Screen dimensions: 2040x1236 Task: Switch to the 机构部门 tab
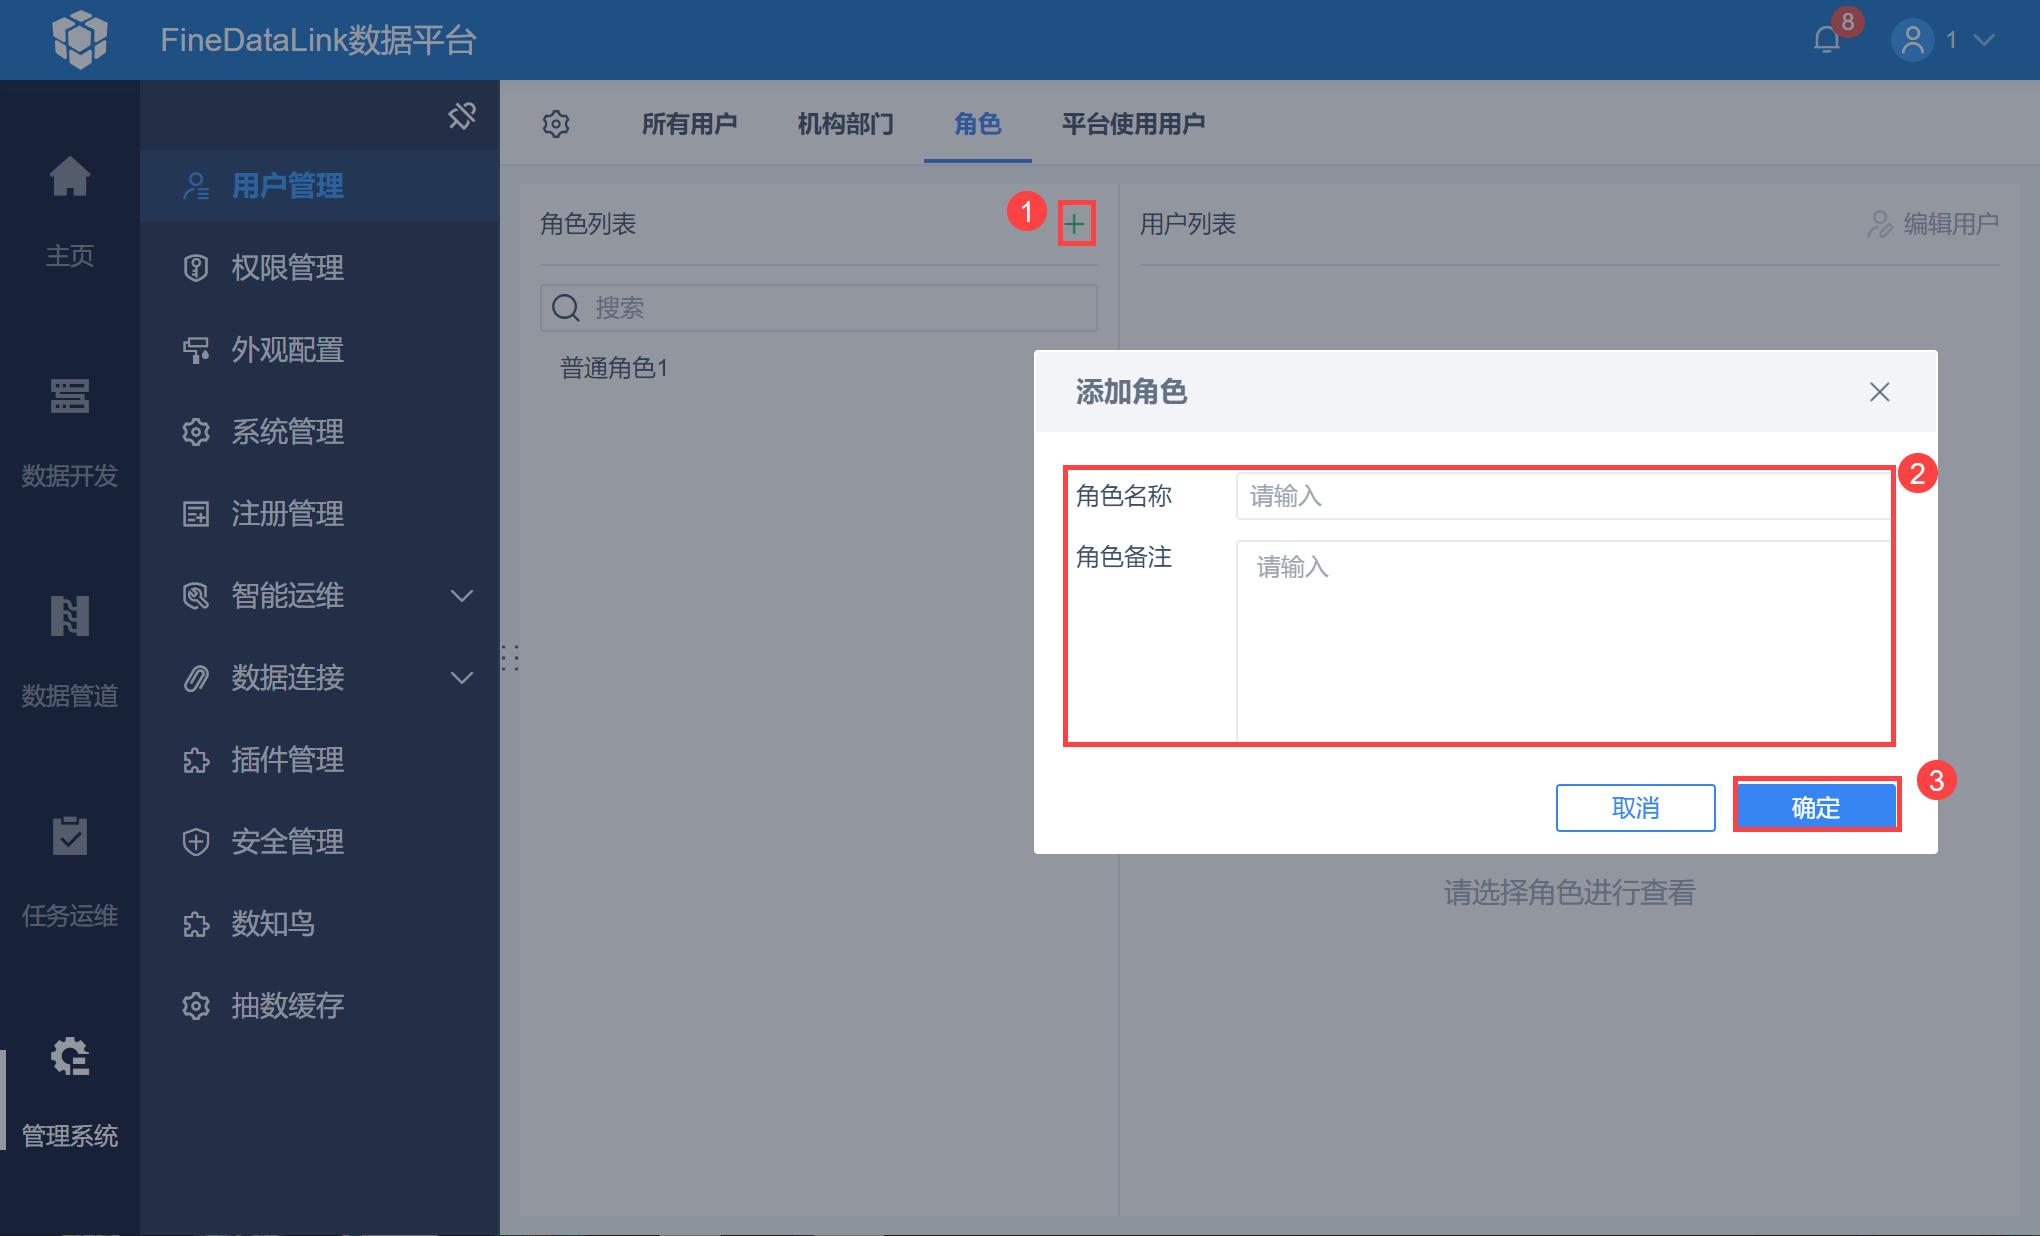pyautogui.click(x=846, y=124)
